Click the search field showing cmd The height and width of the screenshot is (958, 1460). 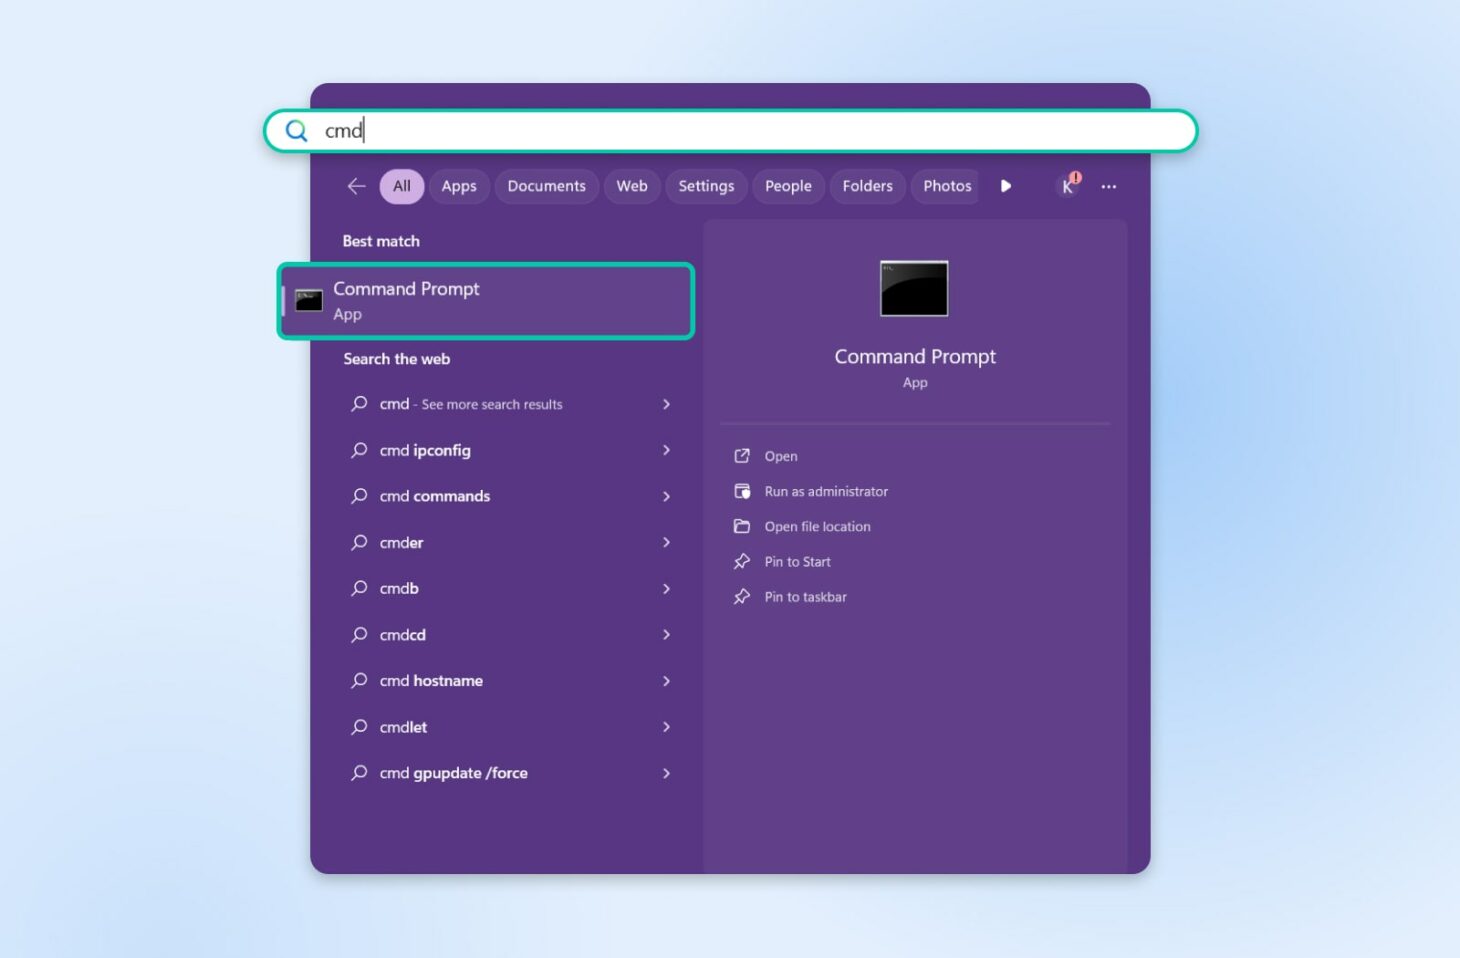coord(700,131)
